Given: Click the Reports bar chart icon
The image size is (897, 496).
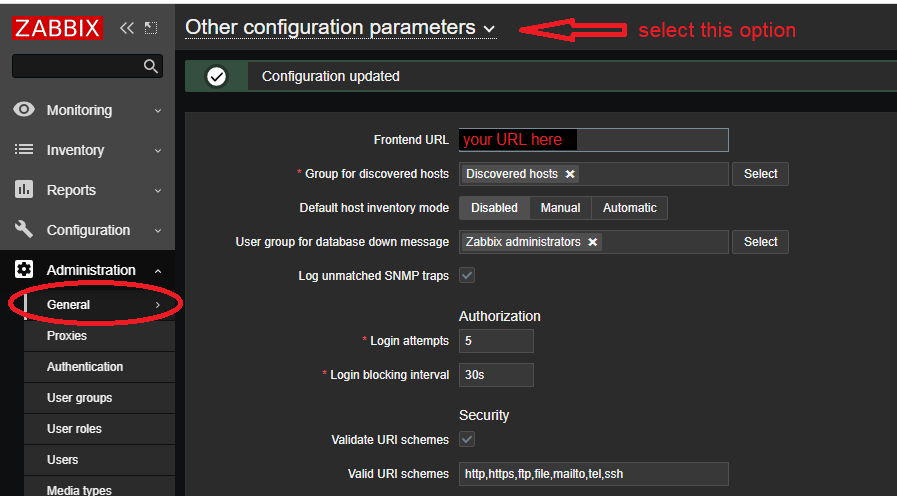Looking at the screenshot, I should tap(24, 190).
